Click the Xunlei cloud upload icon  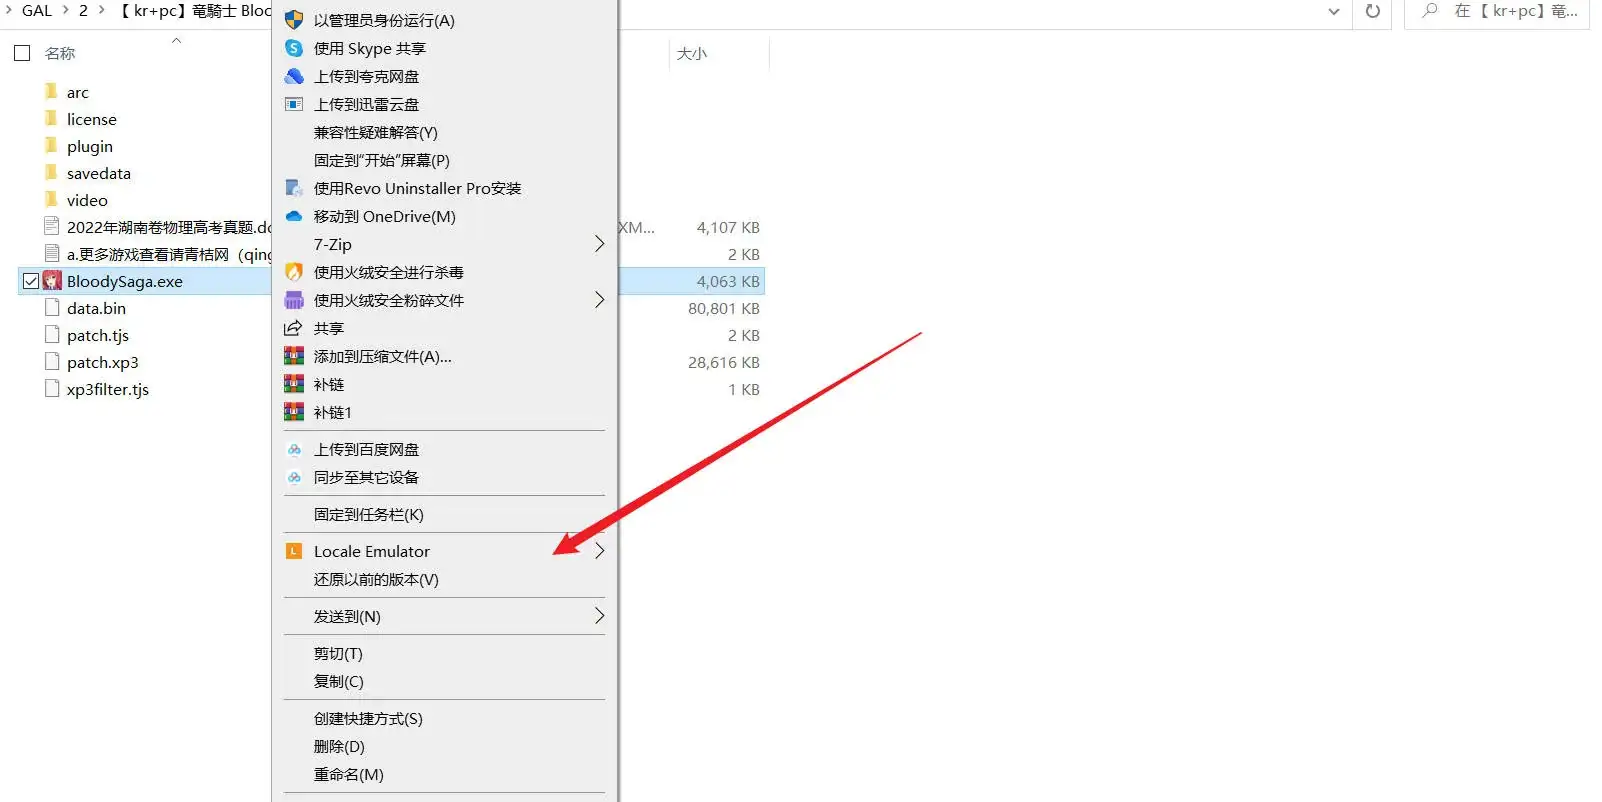click(294, 104)
